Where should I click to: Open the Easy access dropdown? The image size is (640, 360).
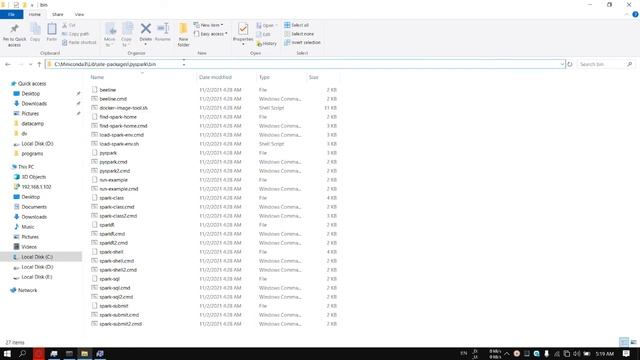(211, 34)
